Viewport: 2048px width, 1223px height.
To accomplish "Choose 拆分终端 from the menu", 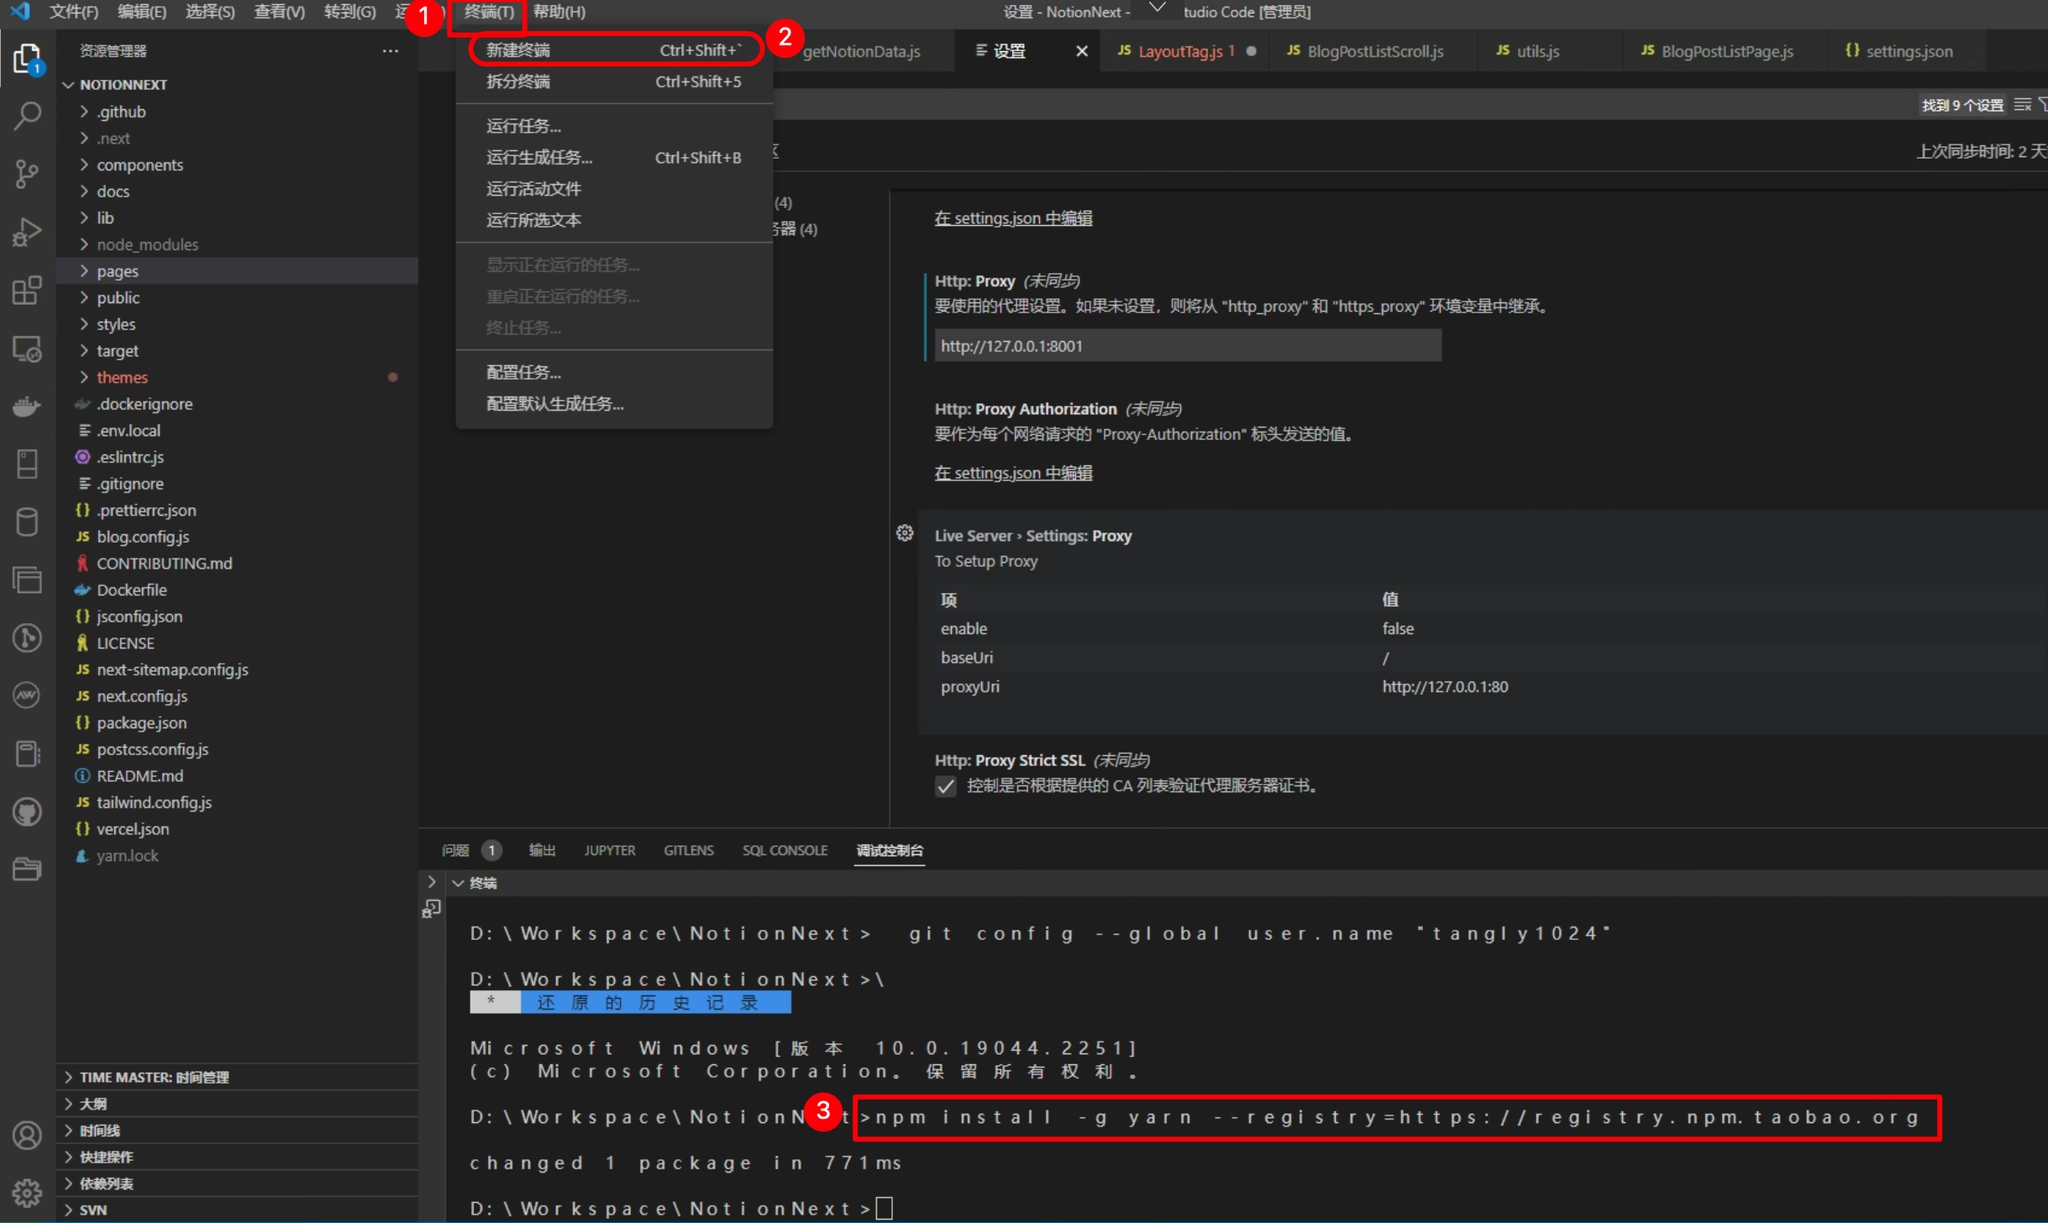I will (x=613, y=82).
